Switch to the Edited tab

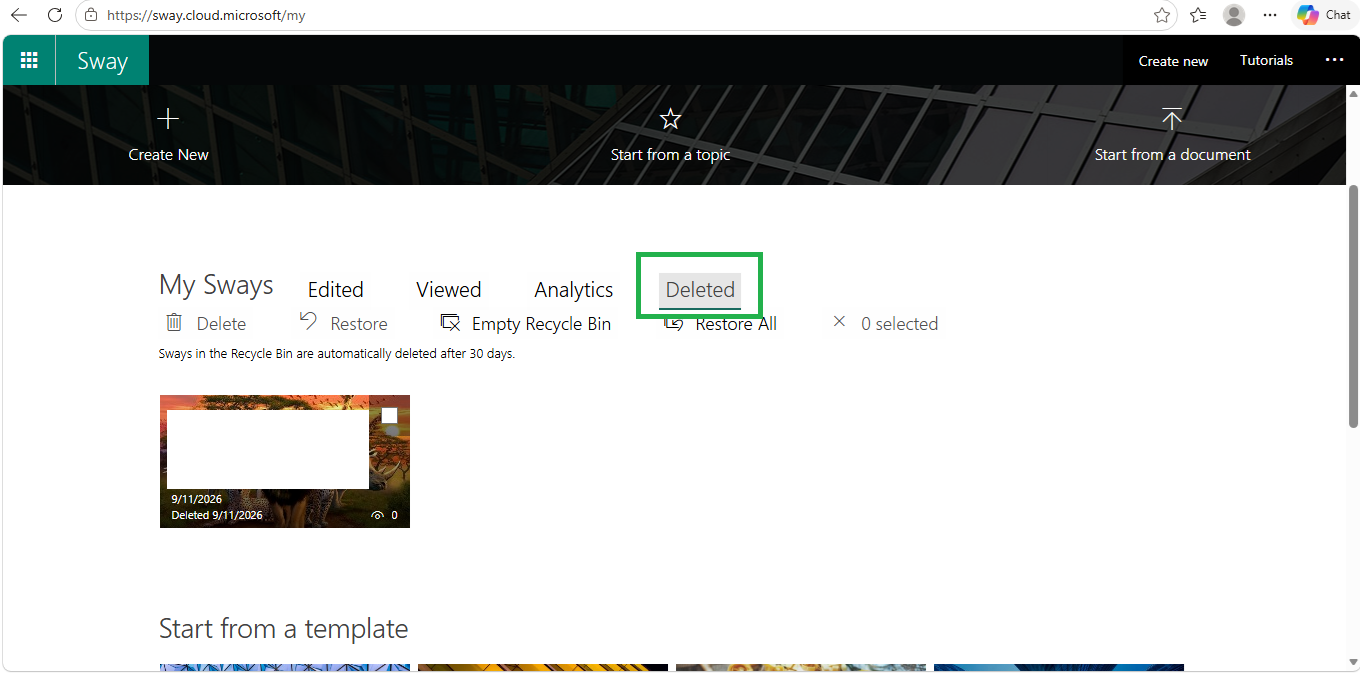tap(335, 290)
